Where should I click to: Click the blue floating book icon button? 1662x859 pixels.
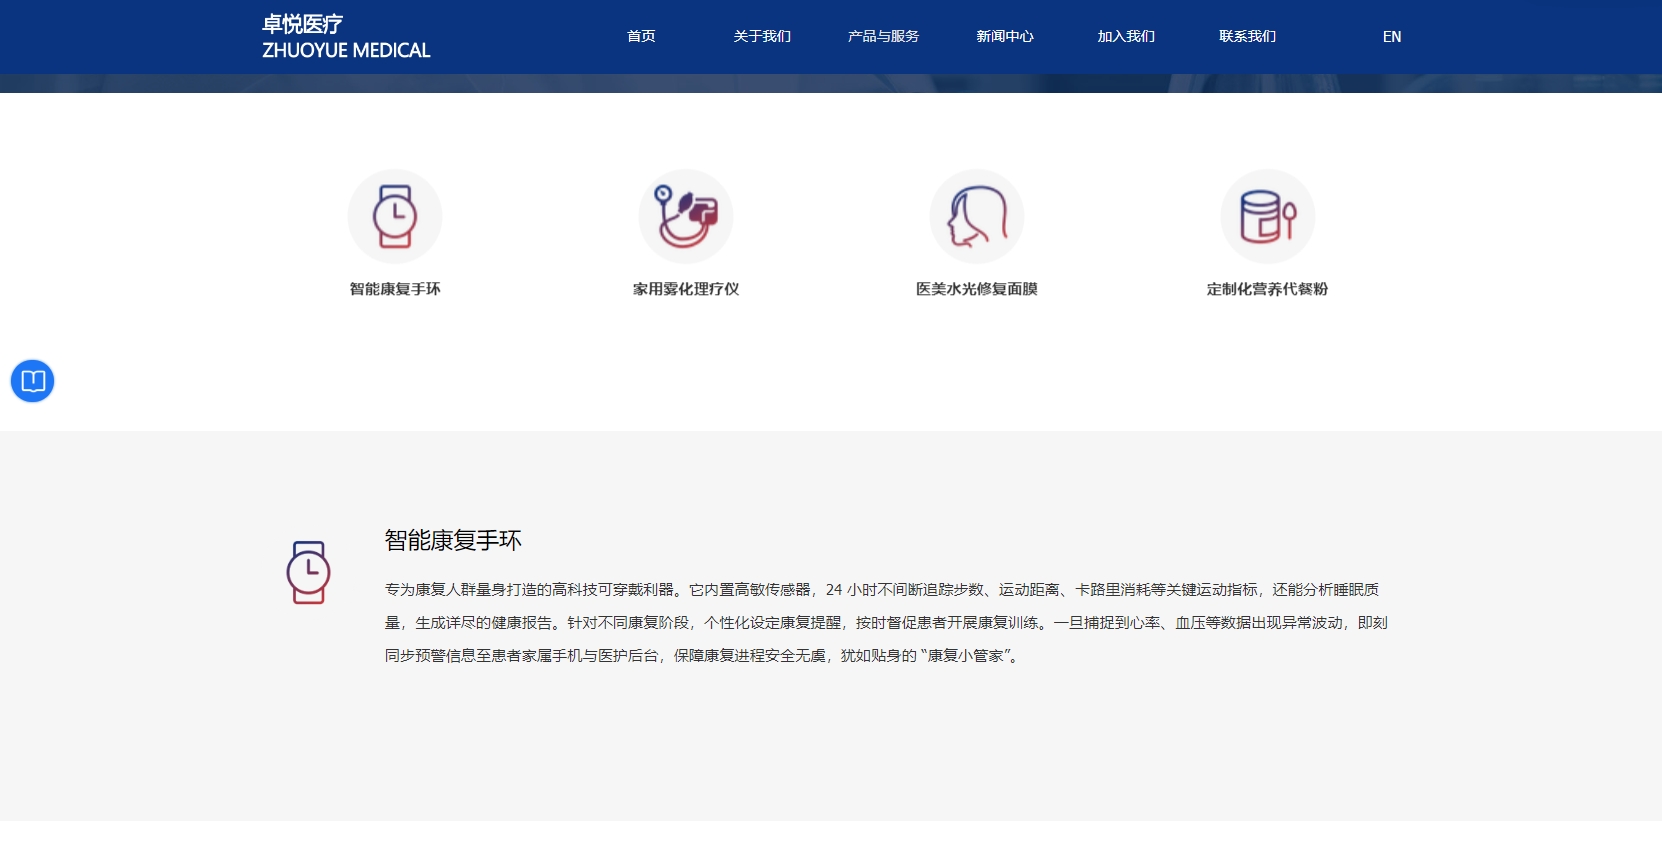[32, 381]
